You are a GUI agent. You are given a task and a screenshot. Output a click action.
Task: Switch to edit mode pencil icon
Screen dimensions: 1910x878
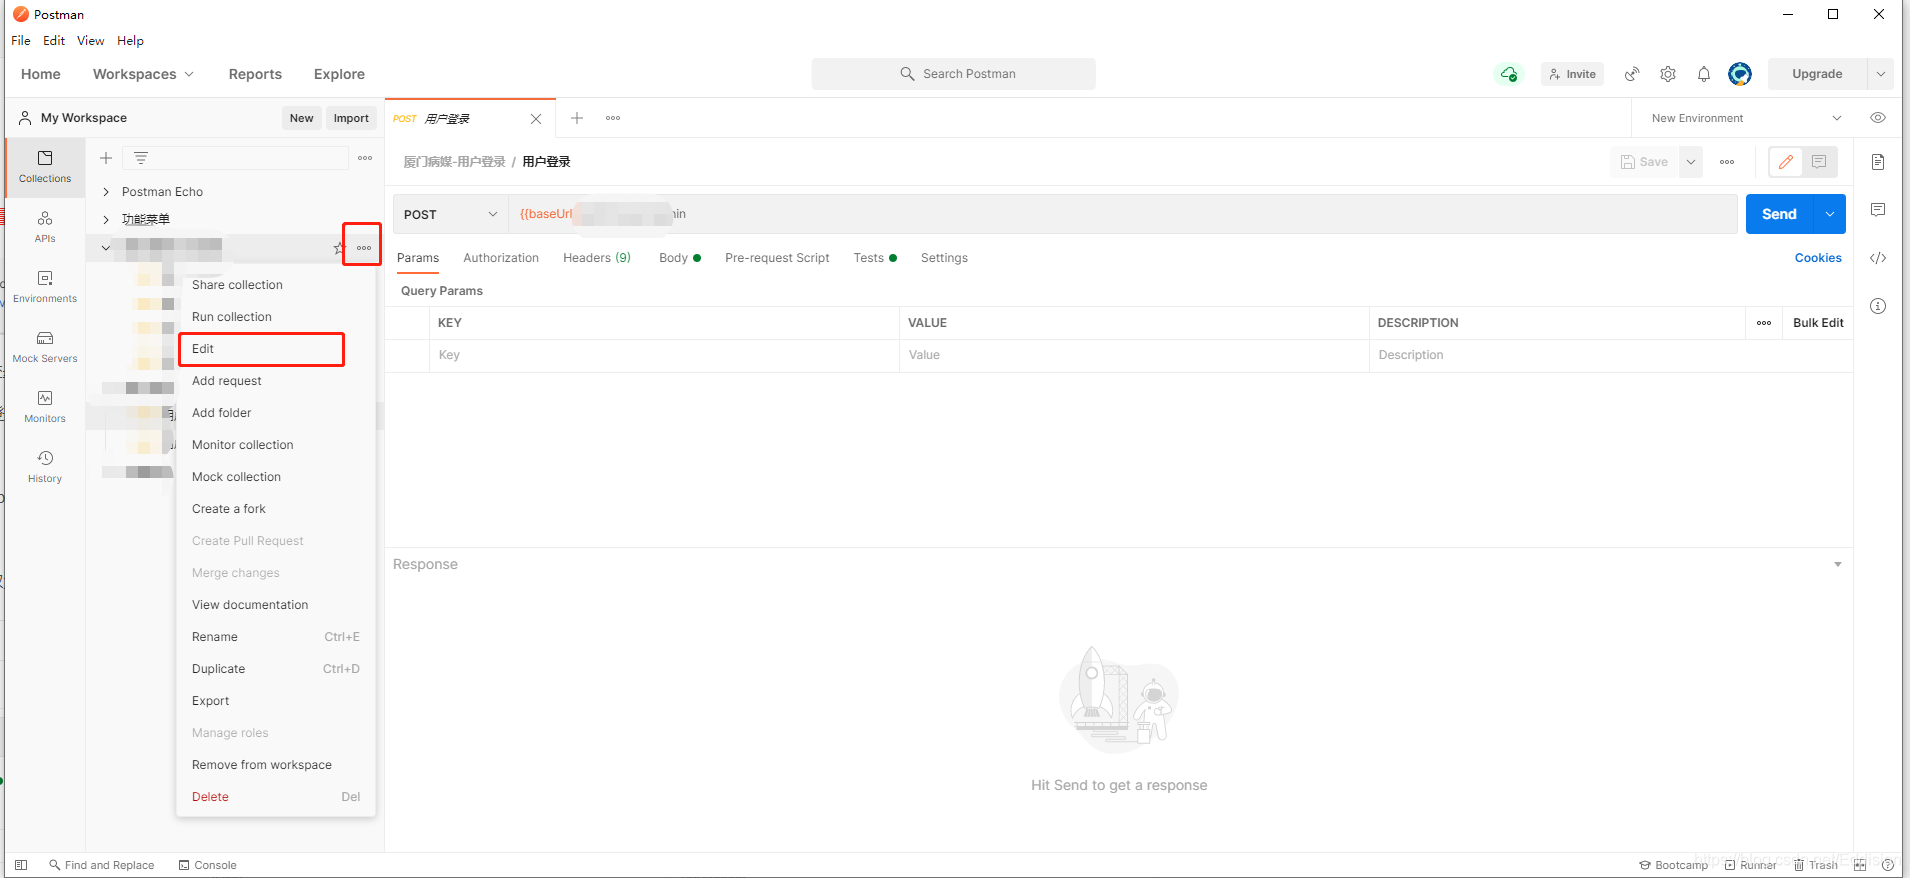pyautogui.click(x=1786, y=162)
